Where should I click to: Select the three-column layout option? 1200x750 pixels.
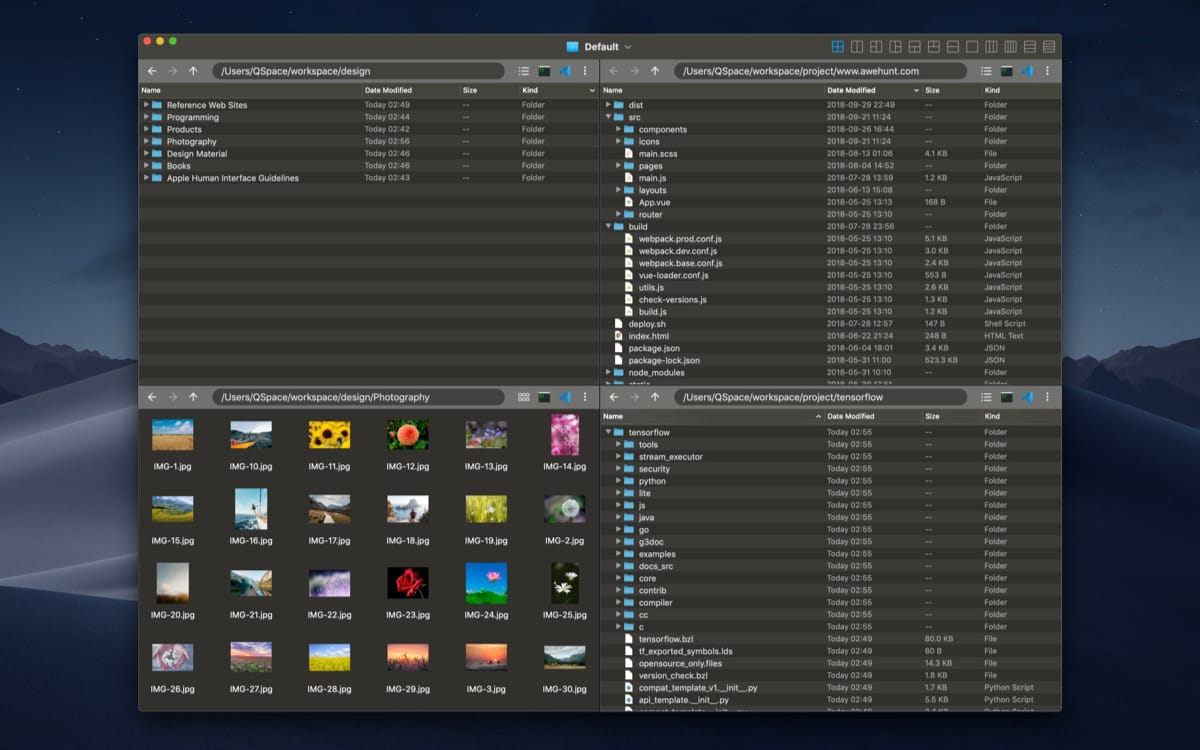tap(991, 47)
